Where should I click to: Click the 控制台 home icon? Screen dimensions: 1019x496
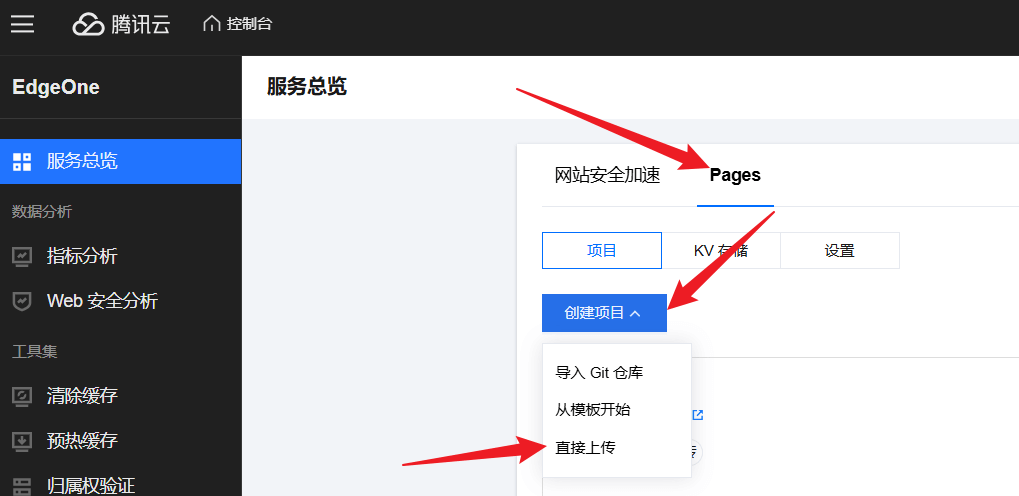pos(211,24)
